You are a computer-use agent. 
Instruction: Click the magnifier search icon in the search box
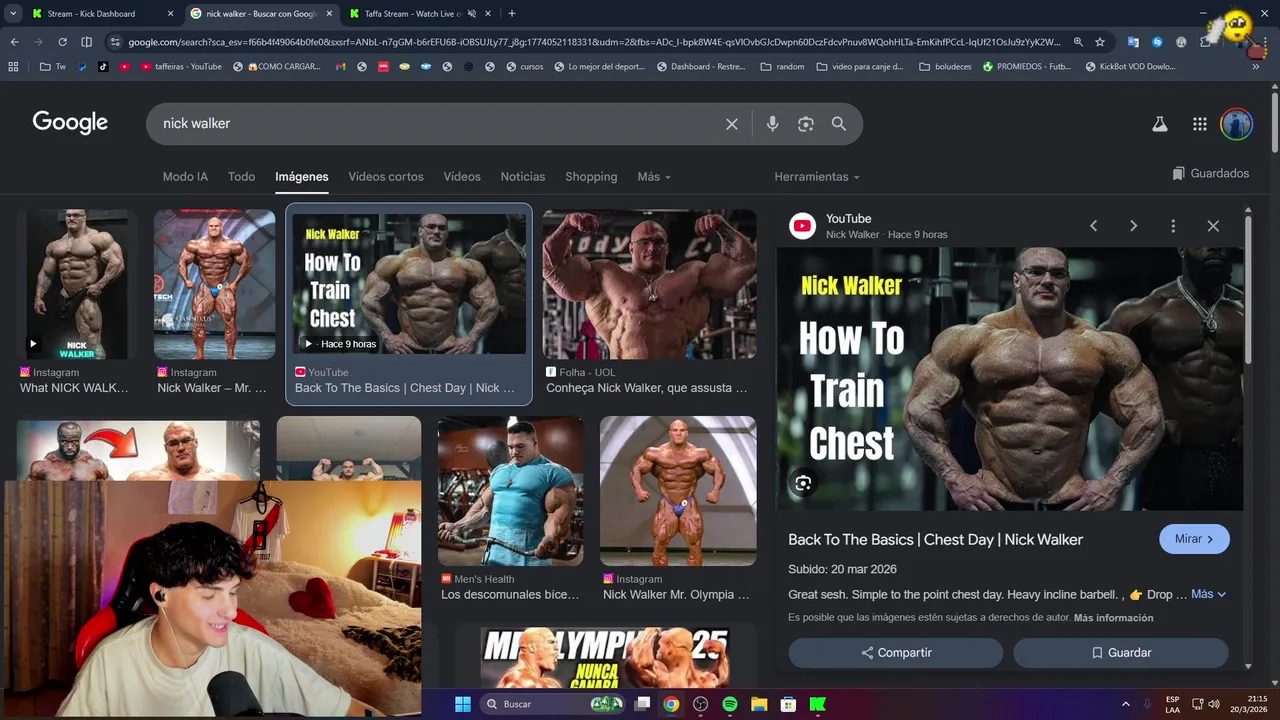point(839,124)
